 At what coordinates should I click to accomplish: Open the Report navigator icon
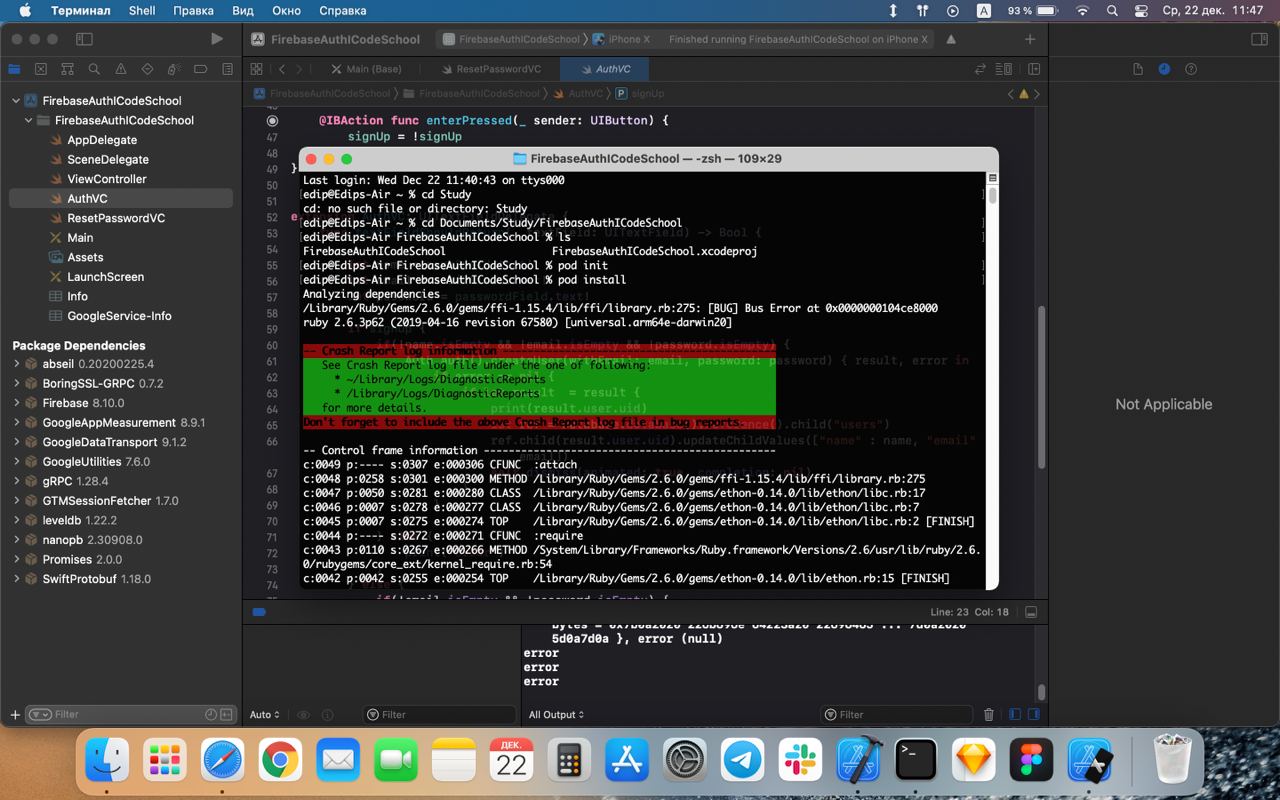(228, 69)
